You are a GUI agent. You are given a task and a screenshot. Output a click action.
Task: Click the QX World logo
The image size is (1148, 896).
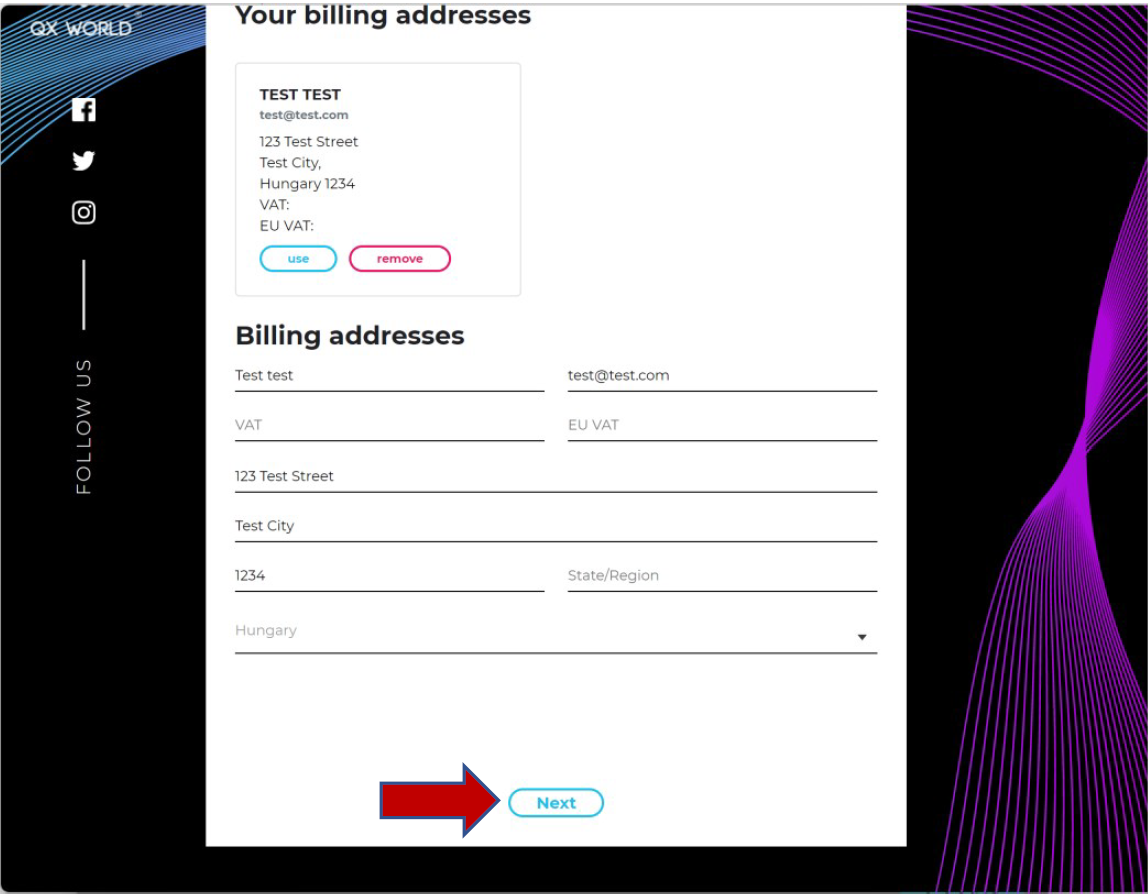81,28
